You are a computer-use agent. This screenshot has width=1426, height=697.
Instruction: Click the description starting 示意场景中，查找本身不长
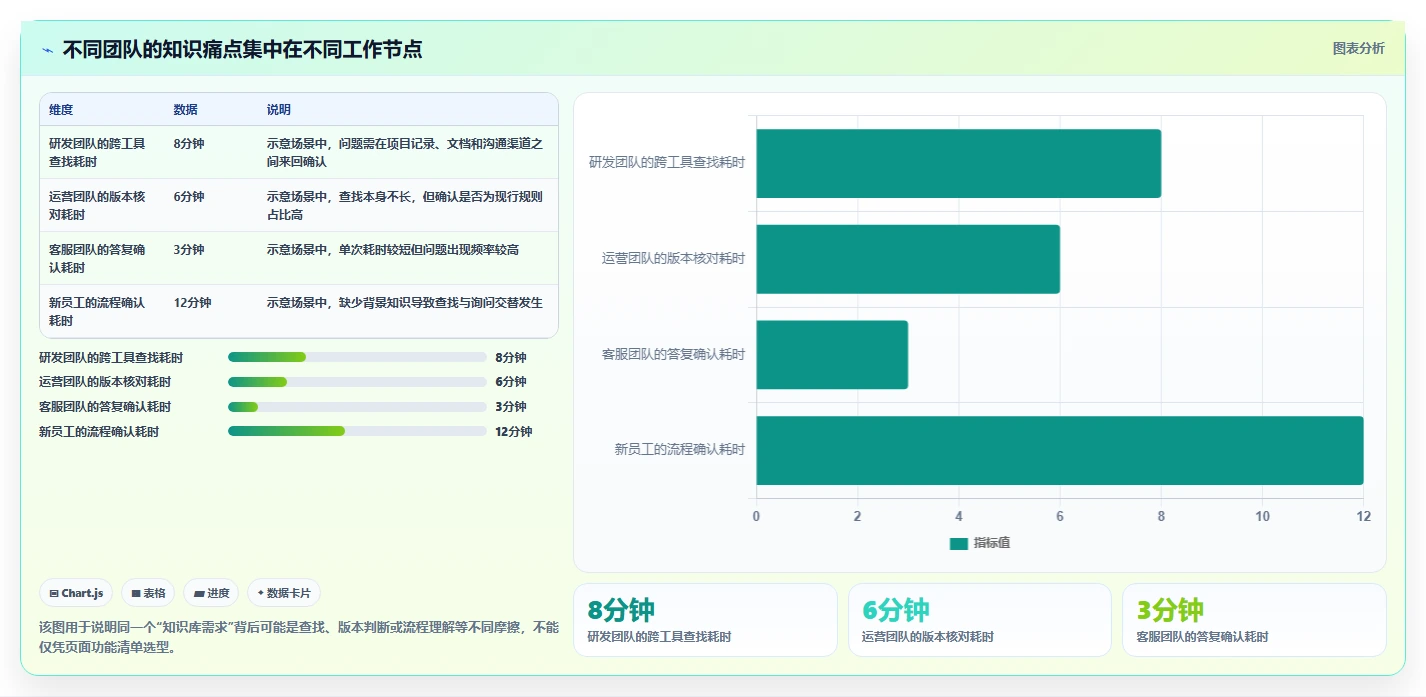[x=405, y=205]
